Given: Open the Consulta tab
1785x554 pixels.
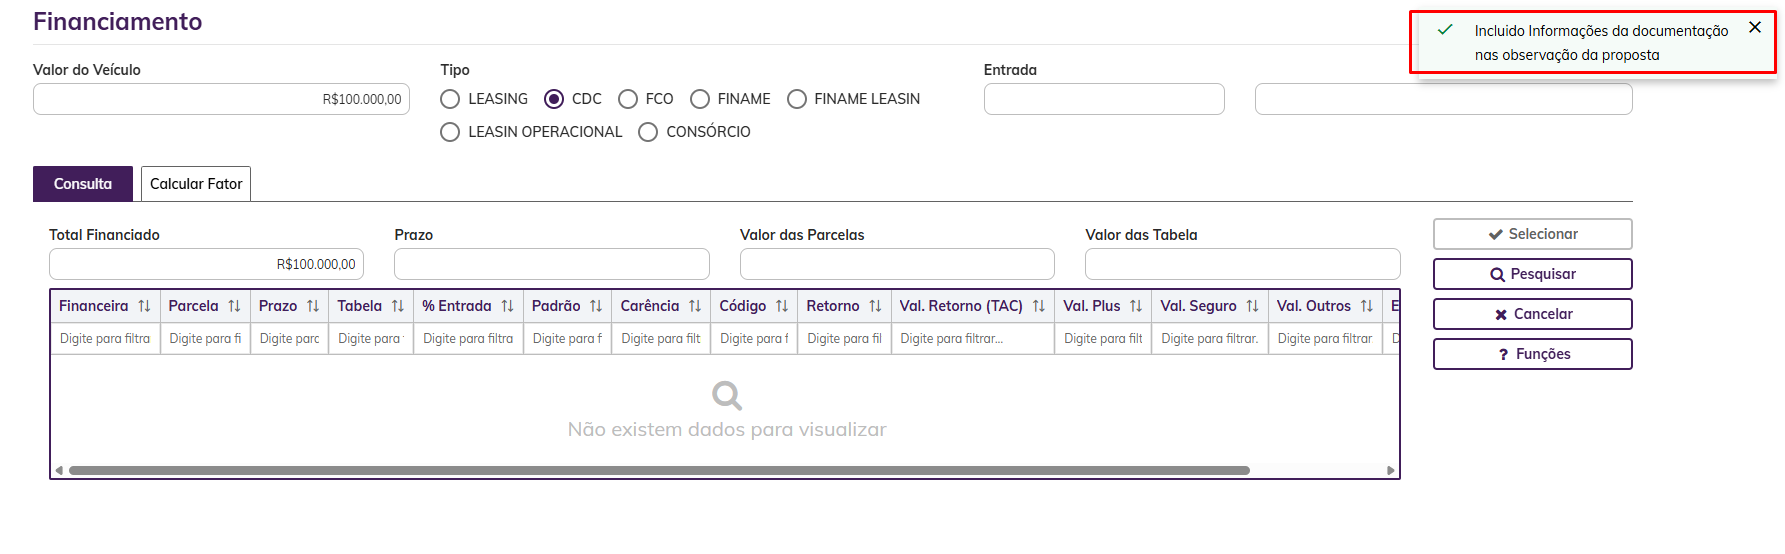Looking at the screenshot, I should click(x=83, y=184).
